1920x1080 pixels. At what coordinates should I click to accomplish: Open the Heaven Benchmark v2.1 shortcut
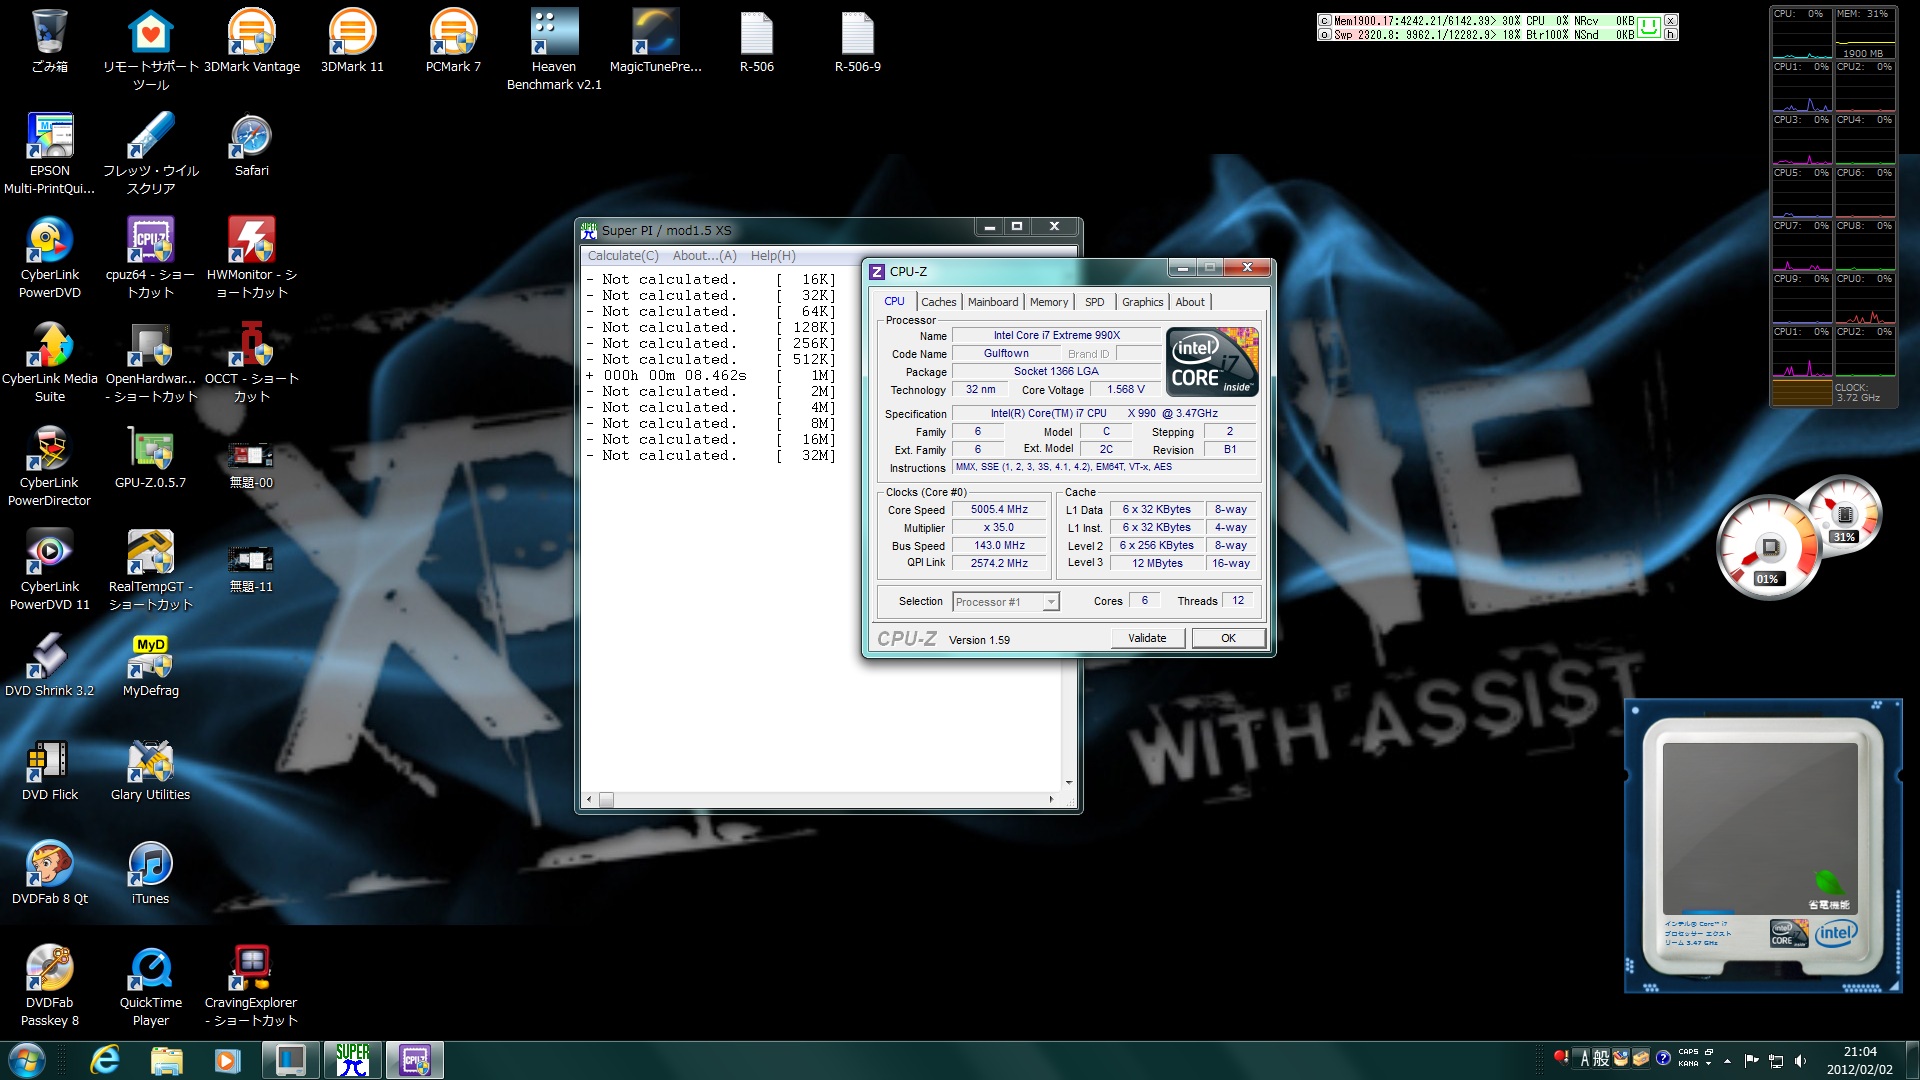[554, 33]
